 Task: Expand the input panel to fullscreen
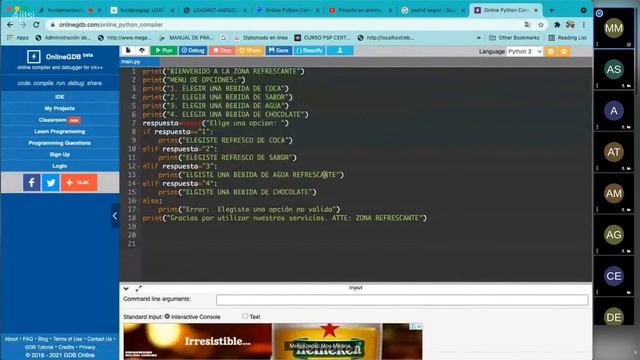[138, 289]
